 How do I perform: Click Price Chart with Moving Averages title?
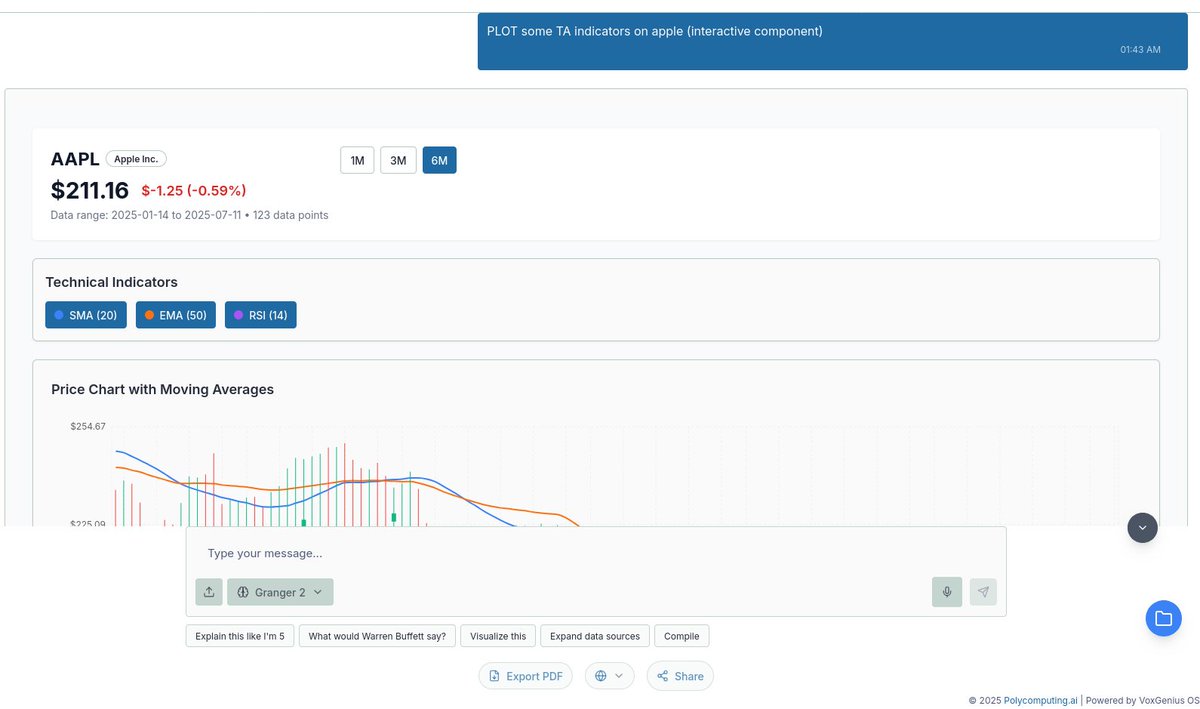(162, 389)
